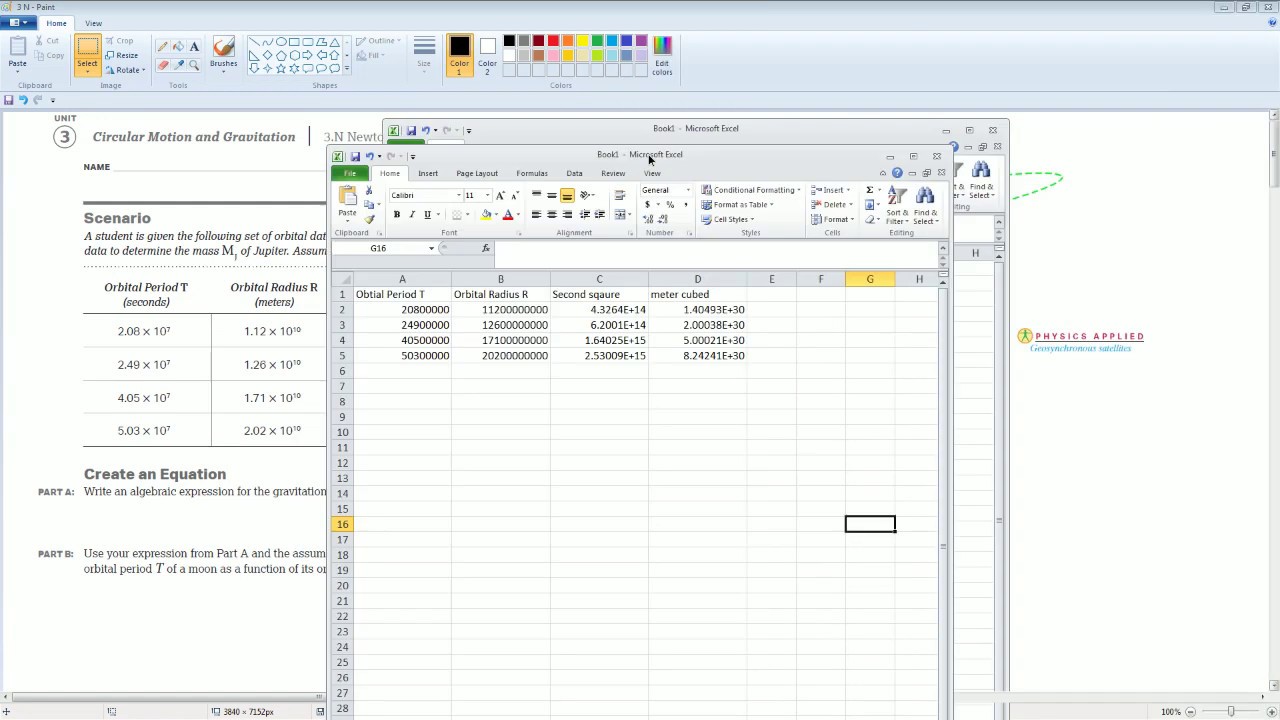Select the Magnifier tool in Paint
This screenshot has height=720, width=1280.
(194, 65)
